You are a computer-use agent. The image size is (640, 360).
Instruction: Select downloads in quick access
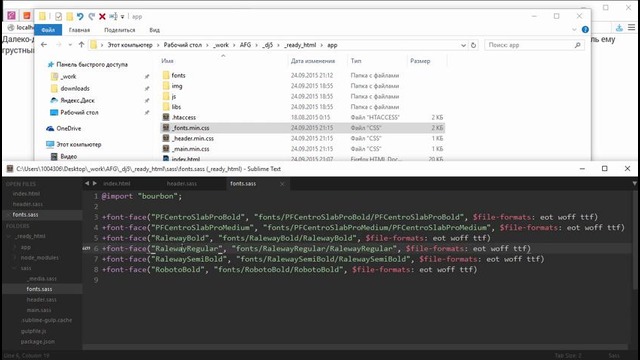click(x=75, y=88)
